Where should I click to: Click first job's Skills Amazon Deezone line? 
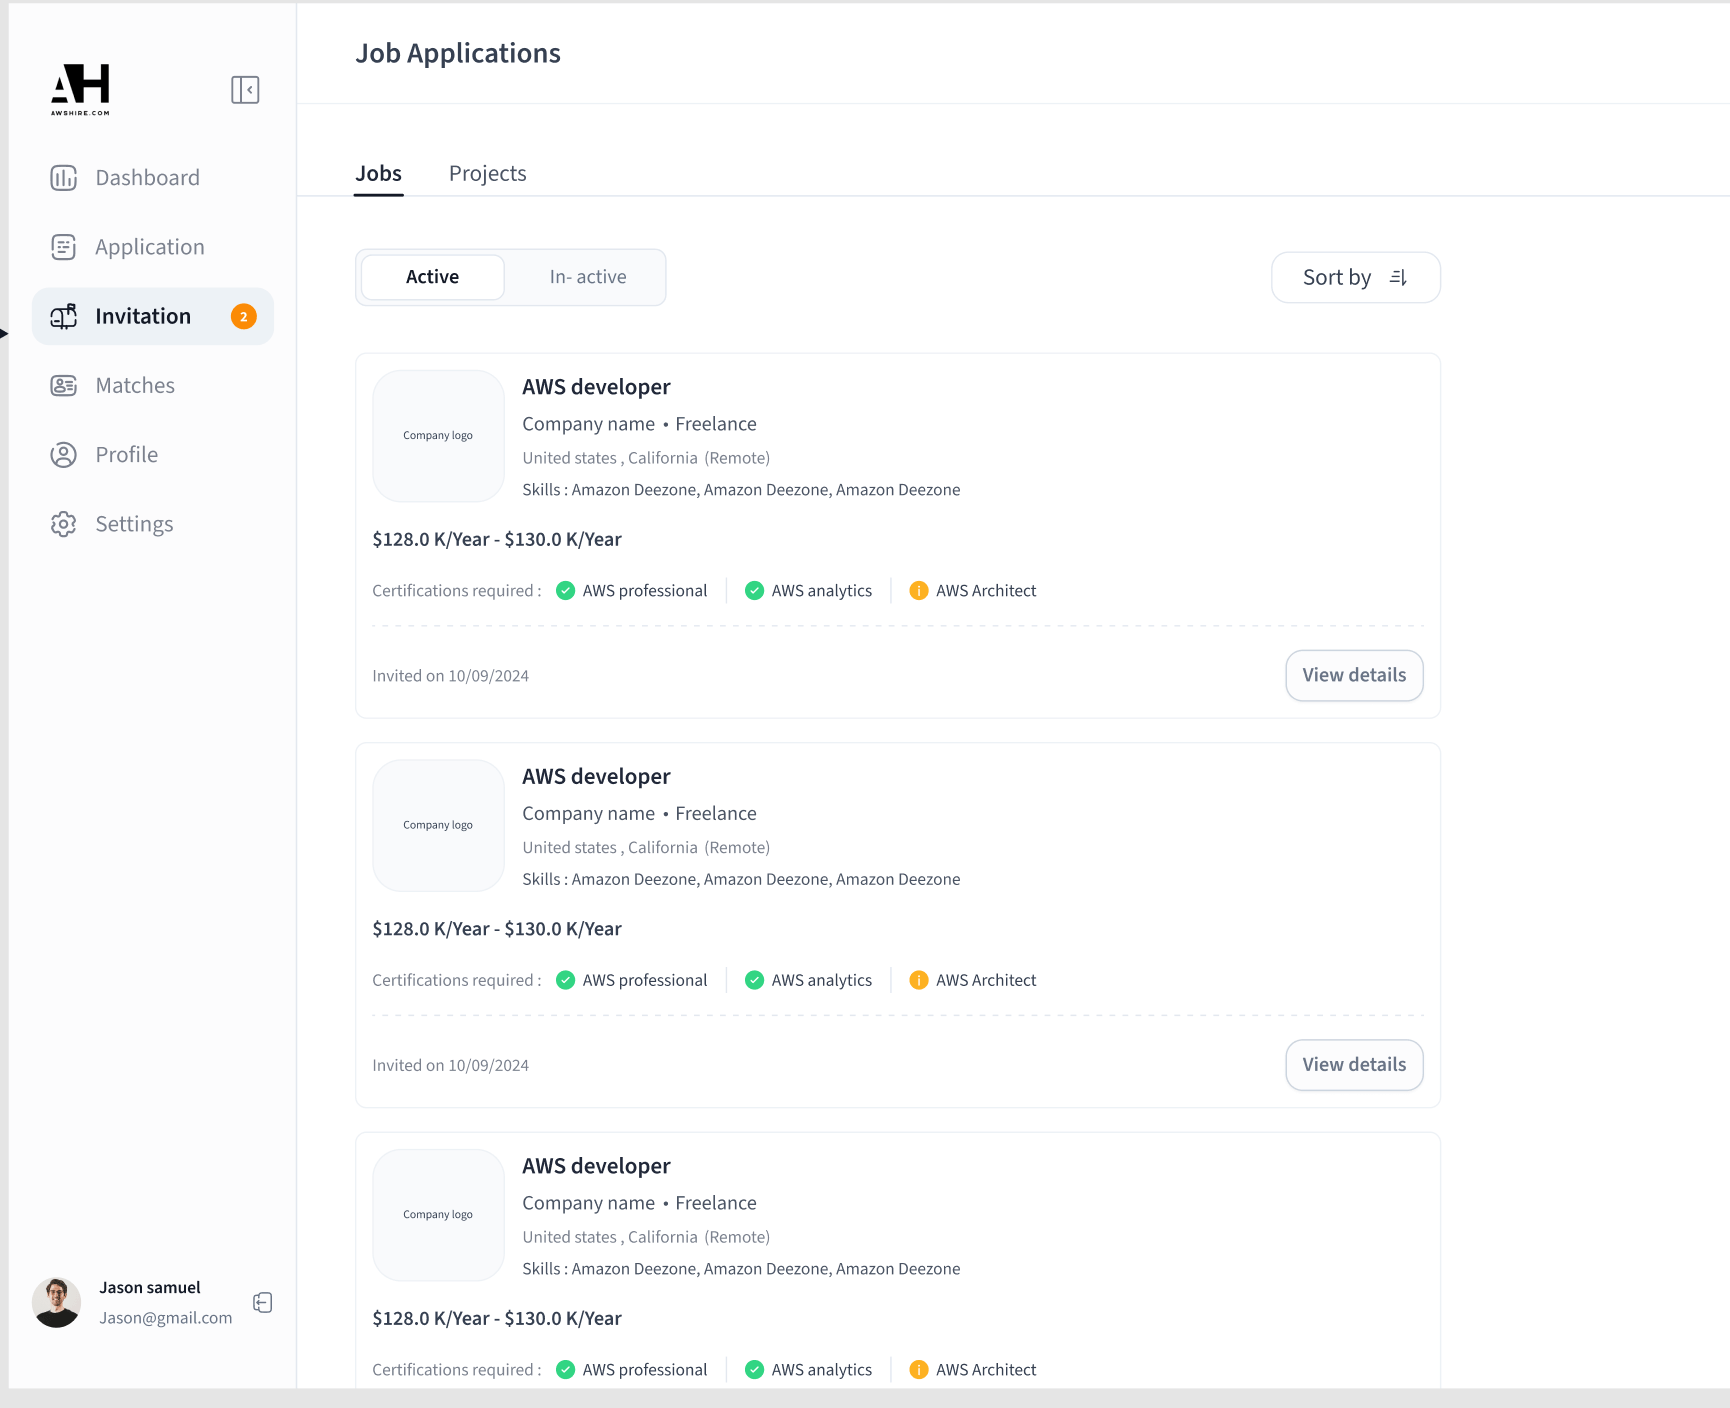pyautogui.click(x=741, y=490)
